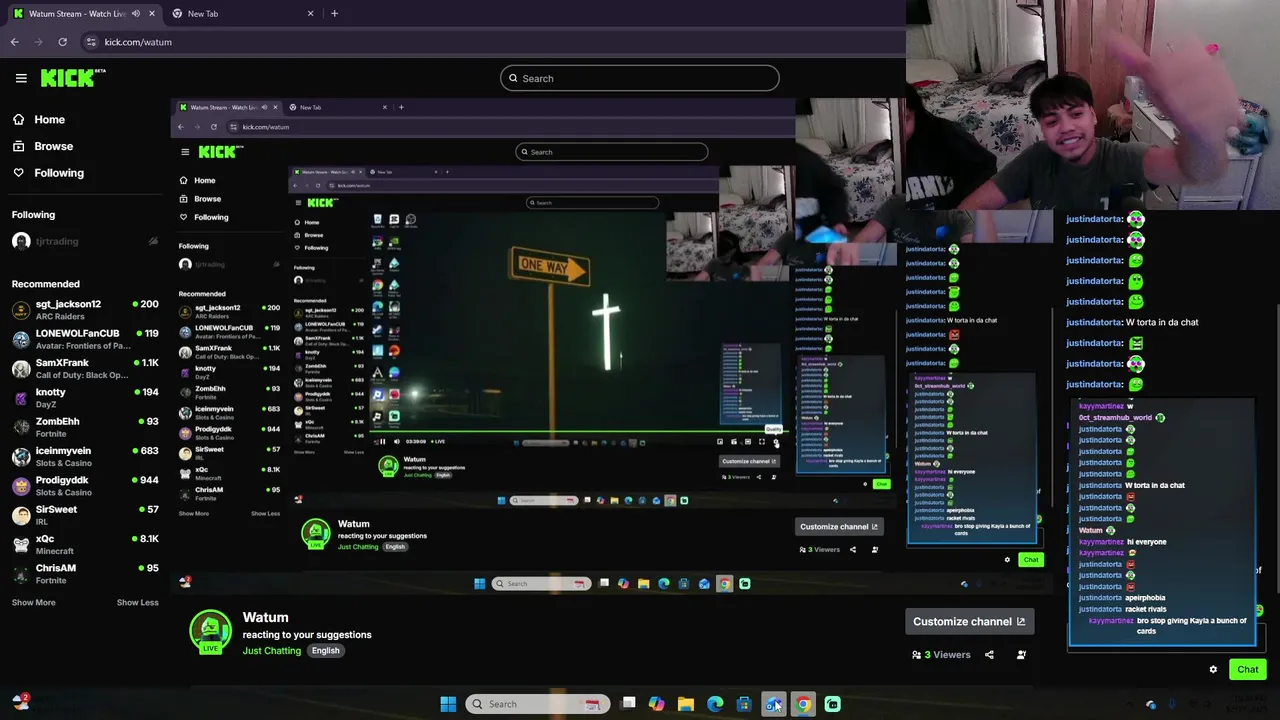Click English tag beside large Just Chatting
The image size is (1280, 720).
[325, 650]
